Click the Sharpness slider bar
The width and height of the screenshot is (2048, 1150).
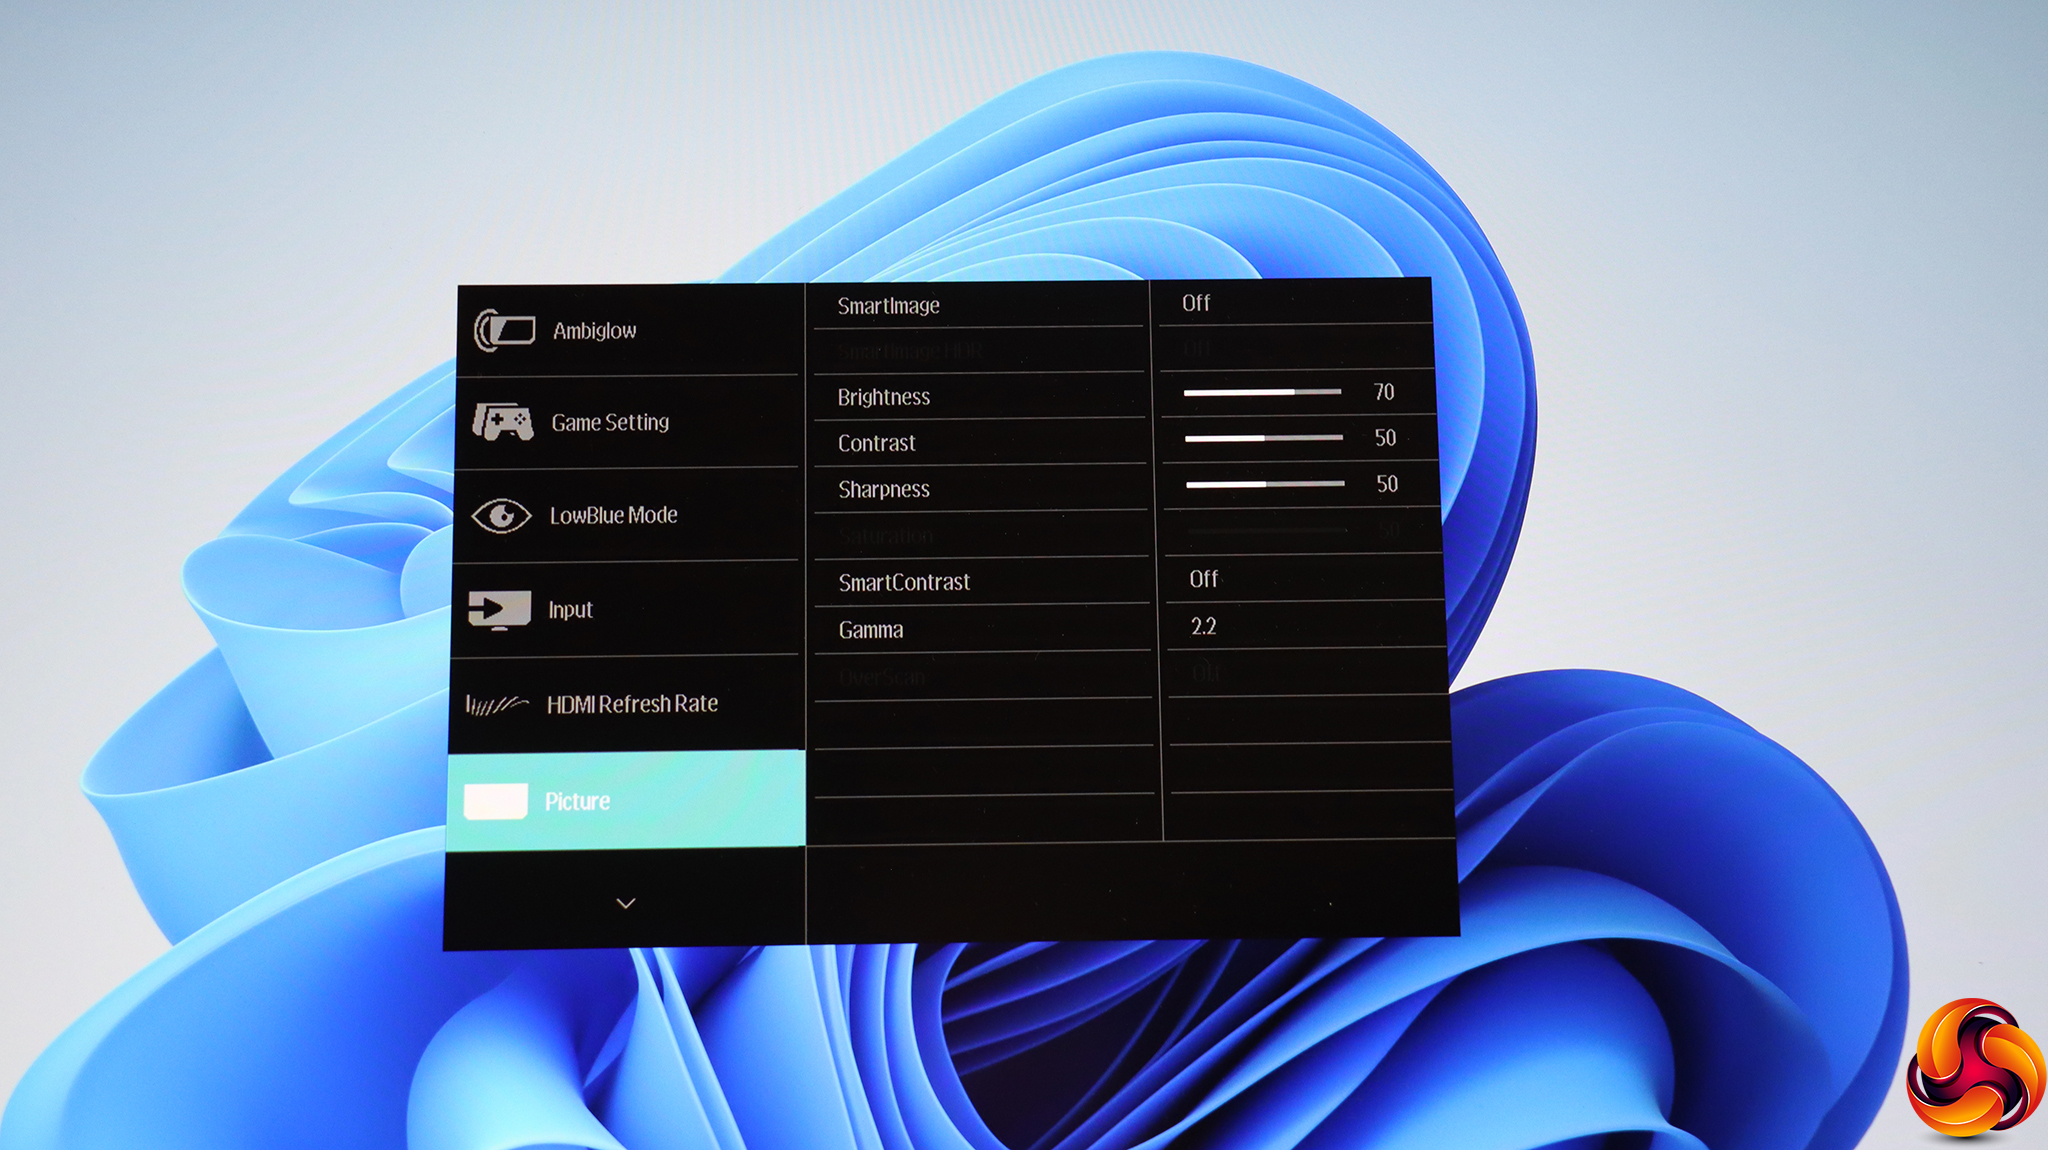1265,484
